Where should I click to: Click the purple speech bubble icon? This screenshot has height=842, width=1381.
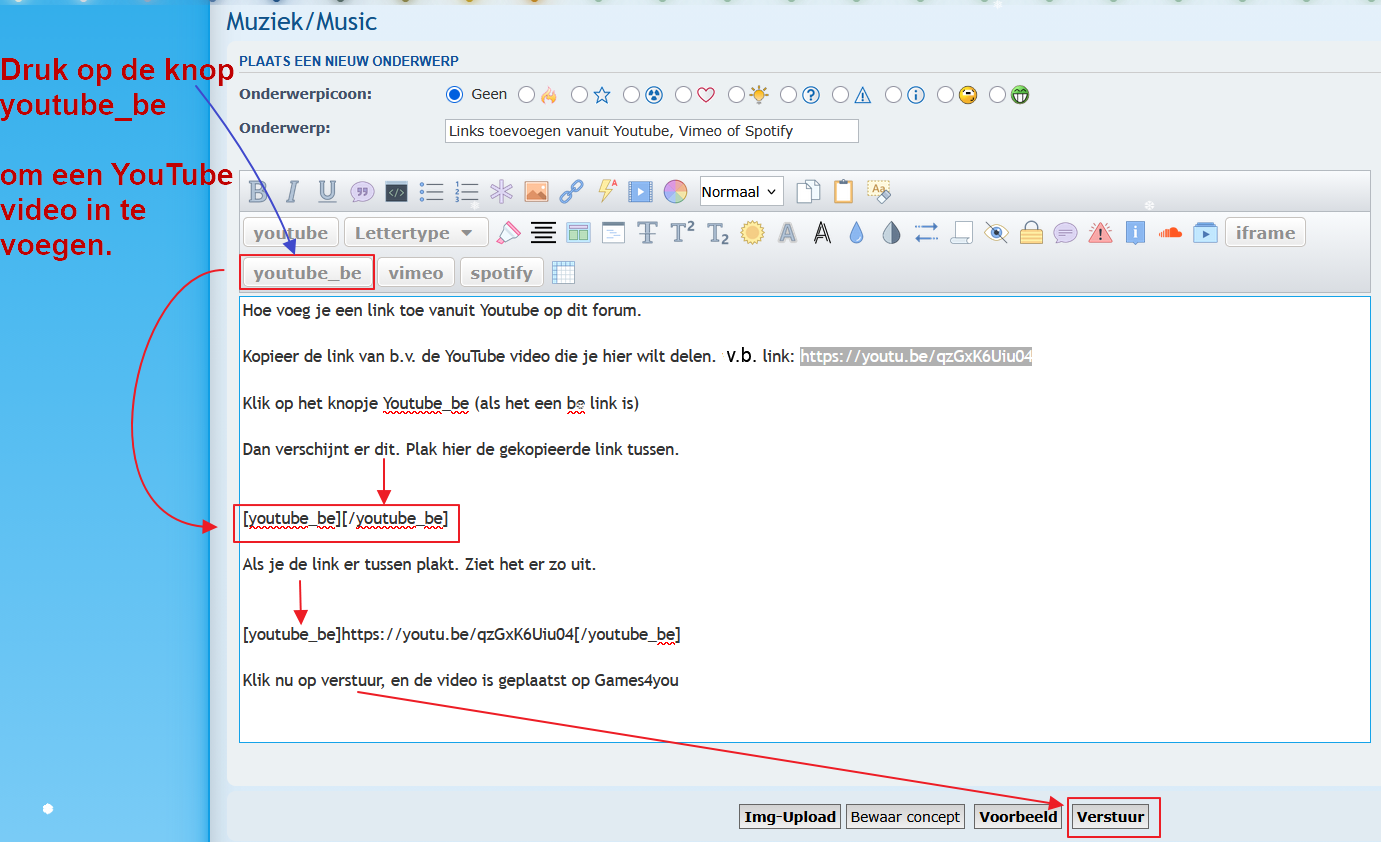[x=1065, y=233]
